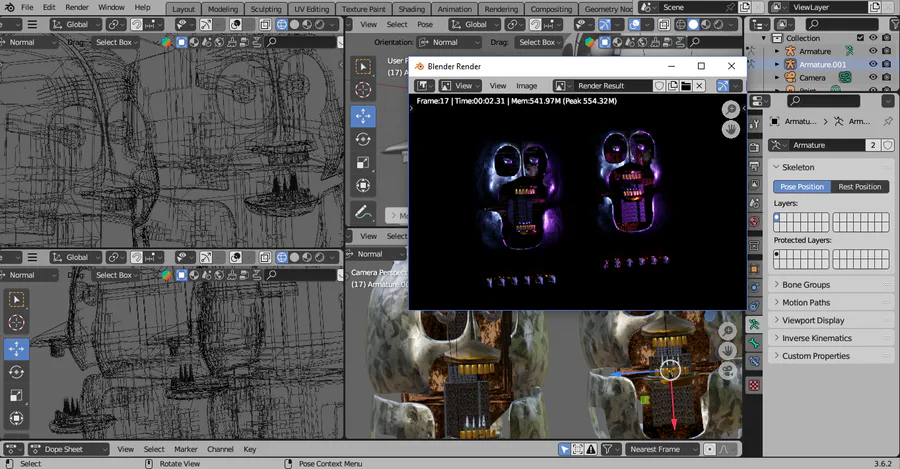This screenshot has width=900, height=469.
Task: Click pan hand gizmo in Blender Render window
Action: [731, 129]
